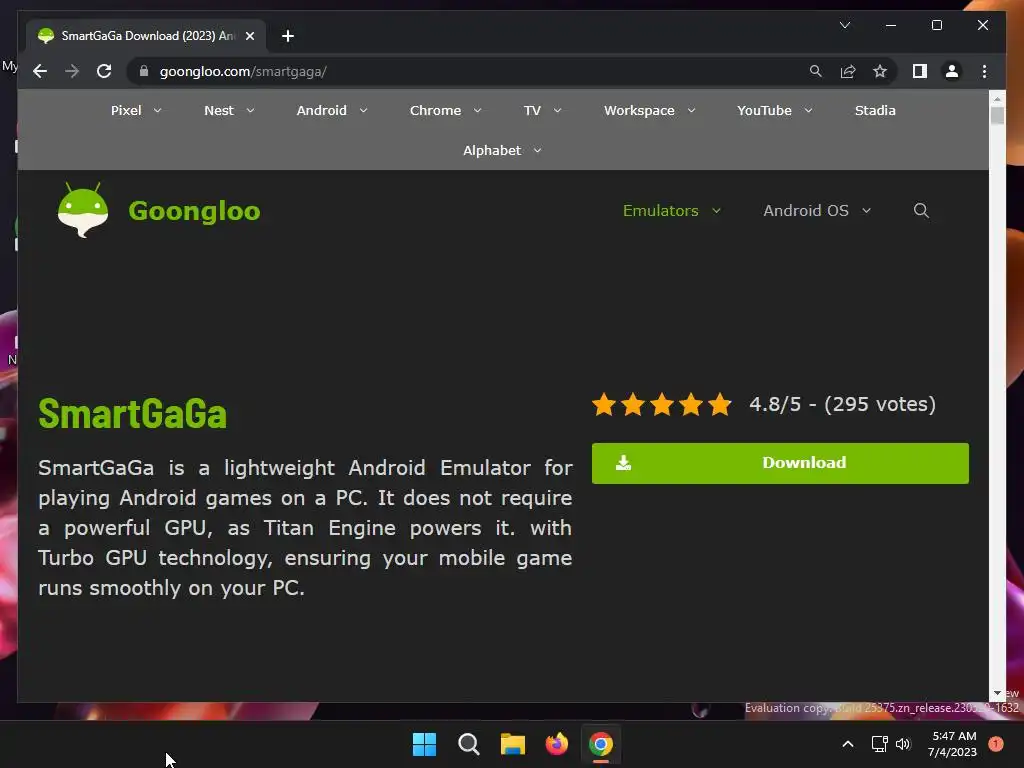Open Chrome three-dot menu

pos(984,71)
